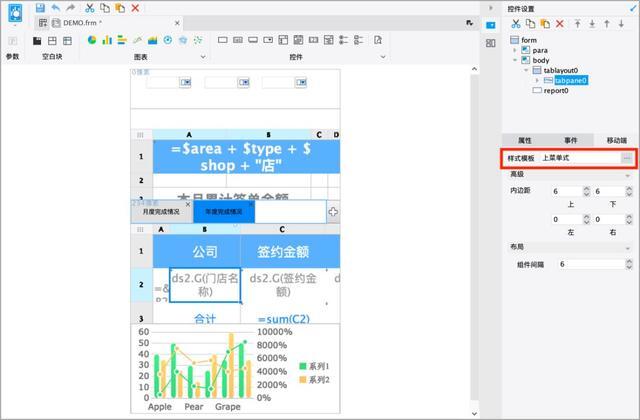Open style template ellipsis button
The height and width of the screenshot is (420, 640).
[x=627, y=158]
